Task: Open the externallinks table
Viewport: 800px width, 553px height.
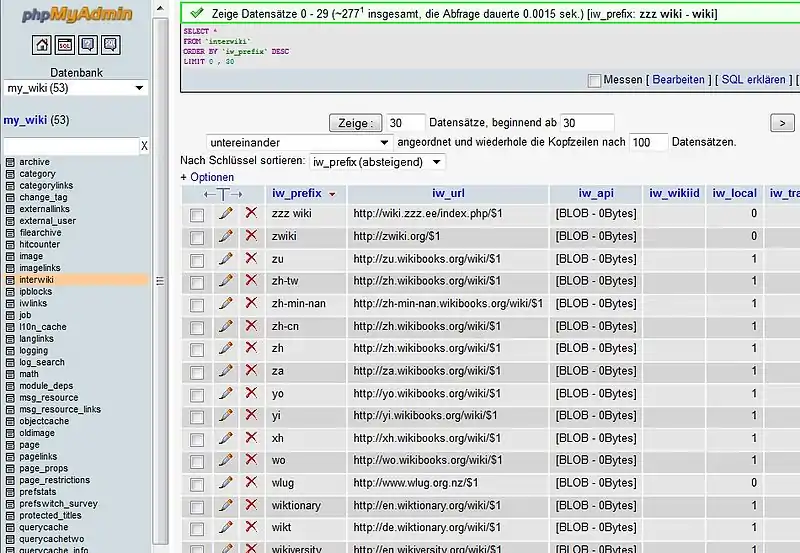Action: (x=44, y=209)
